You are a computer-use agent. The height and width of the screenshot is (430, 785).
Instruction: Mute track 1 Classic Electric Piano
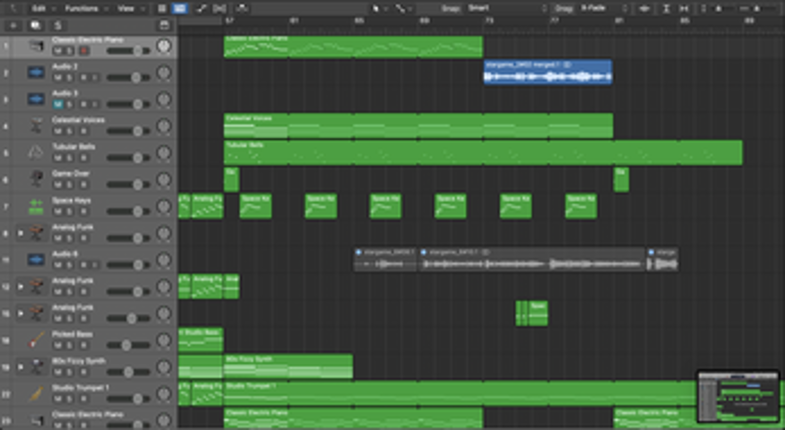click(x=58, y=51)
